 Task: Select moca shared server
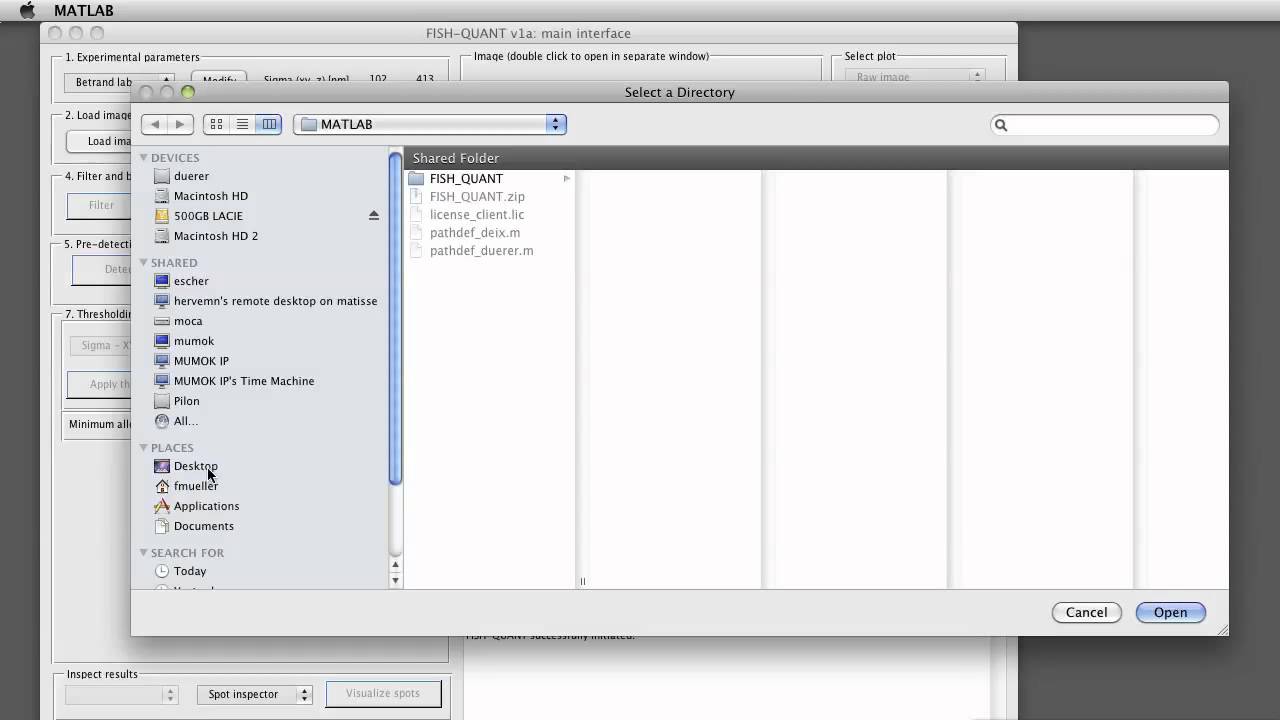[188, 321]
